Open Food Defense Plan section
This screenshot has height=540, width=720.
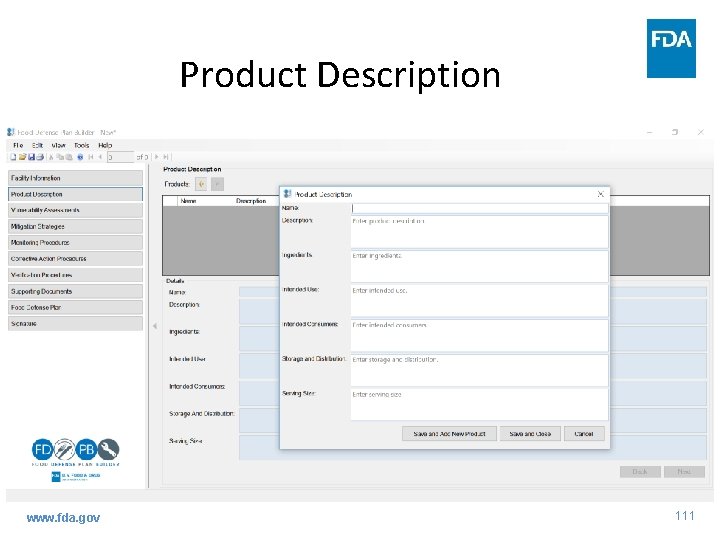coord(75,307)
